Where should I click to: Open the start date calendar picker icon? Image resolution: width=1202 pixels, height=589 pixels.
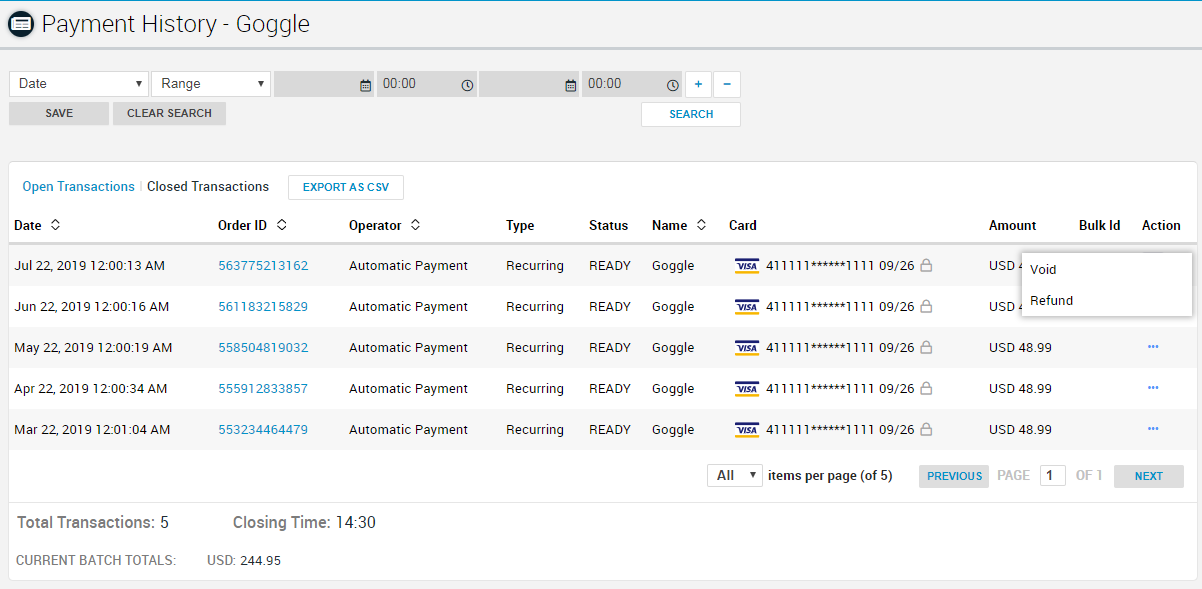coord(365,85)
